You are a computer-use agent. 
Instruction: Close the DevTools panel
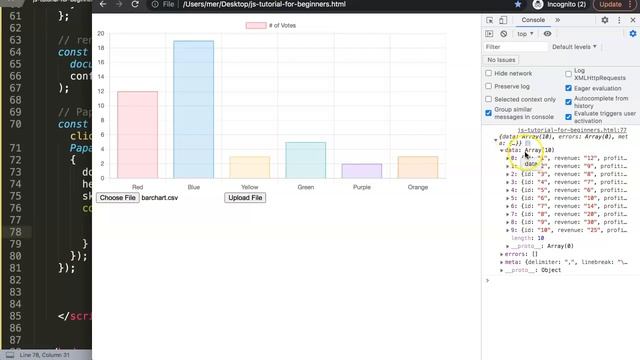[633, 20]
